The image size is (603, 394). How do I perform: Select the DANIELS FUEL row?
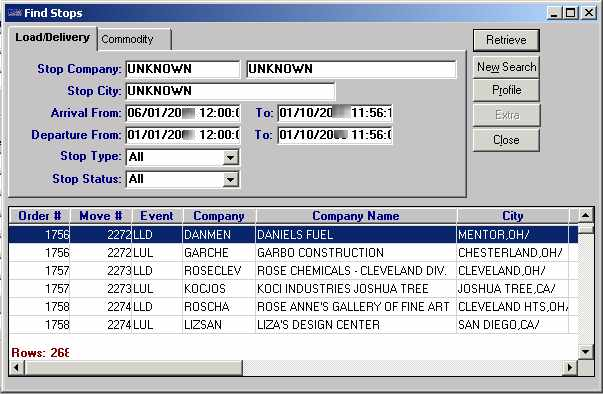click(x=293, y=234)
